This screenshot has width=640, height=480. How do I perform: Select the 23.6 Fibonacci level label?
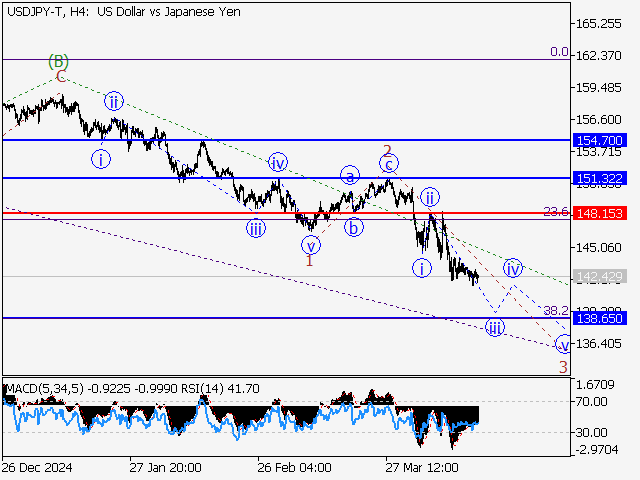click(555, 212)
